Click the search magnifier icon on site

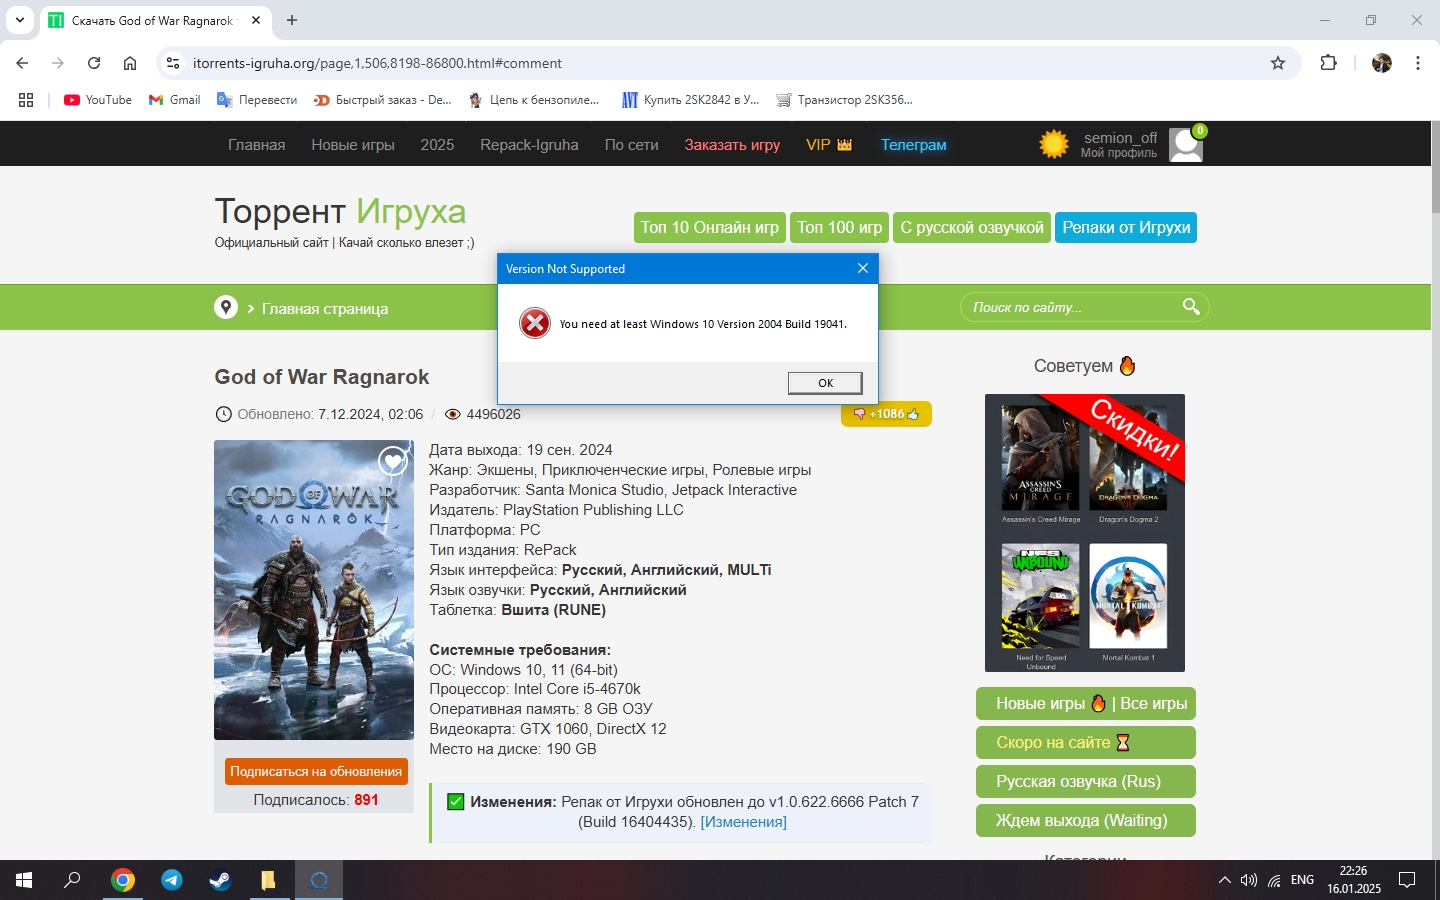tap(1190, 307)
